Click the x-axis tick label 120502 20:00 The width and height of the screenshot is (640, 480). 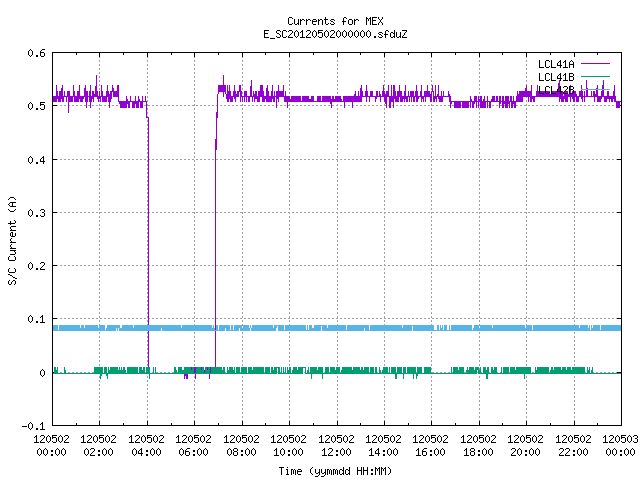coord(525,446)
